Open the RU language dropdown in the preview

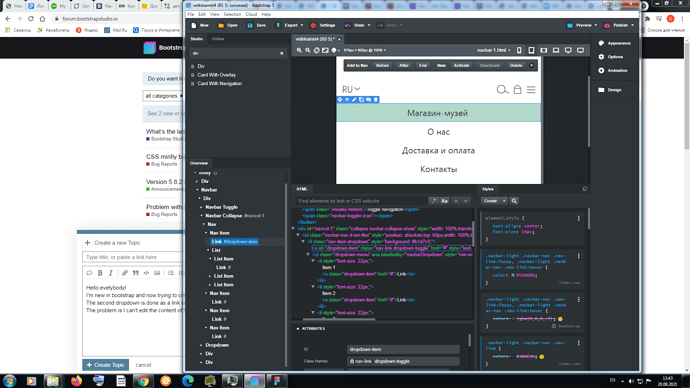pyautogui.click(x=351, y=90)
